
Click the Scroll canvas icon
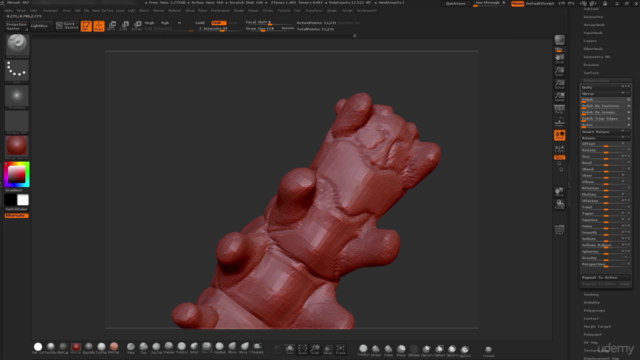pyautogui.click(x=559, y=59)
